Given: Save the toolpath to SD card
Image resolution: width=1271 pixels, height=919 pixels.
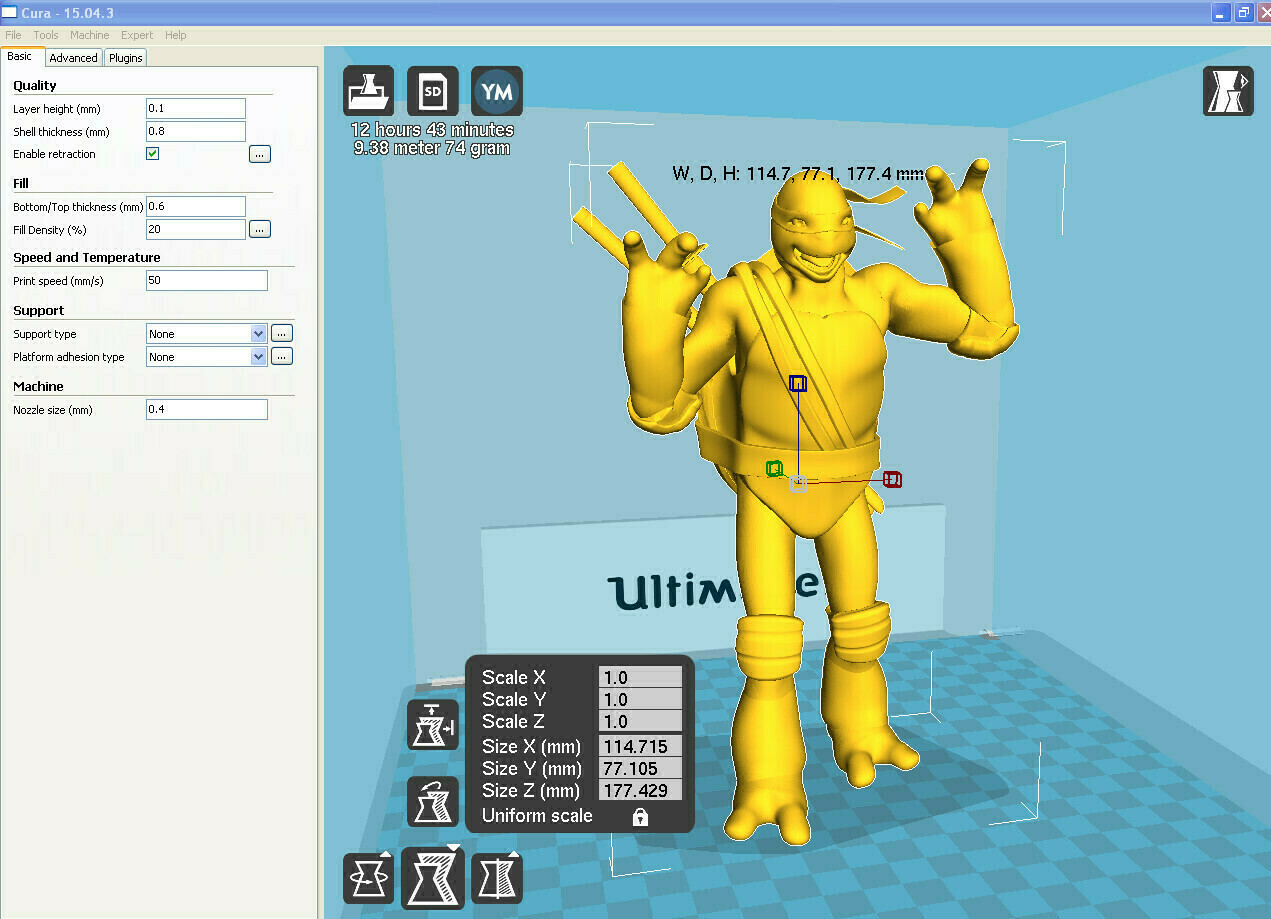Looking at the screenshot, I should tap(432, 90).
